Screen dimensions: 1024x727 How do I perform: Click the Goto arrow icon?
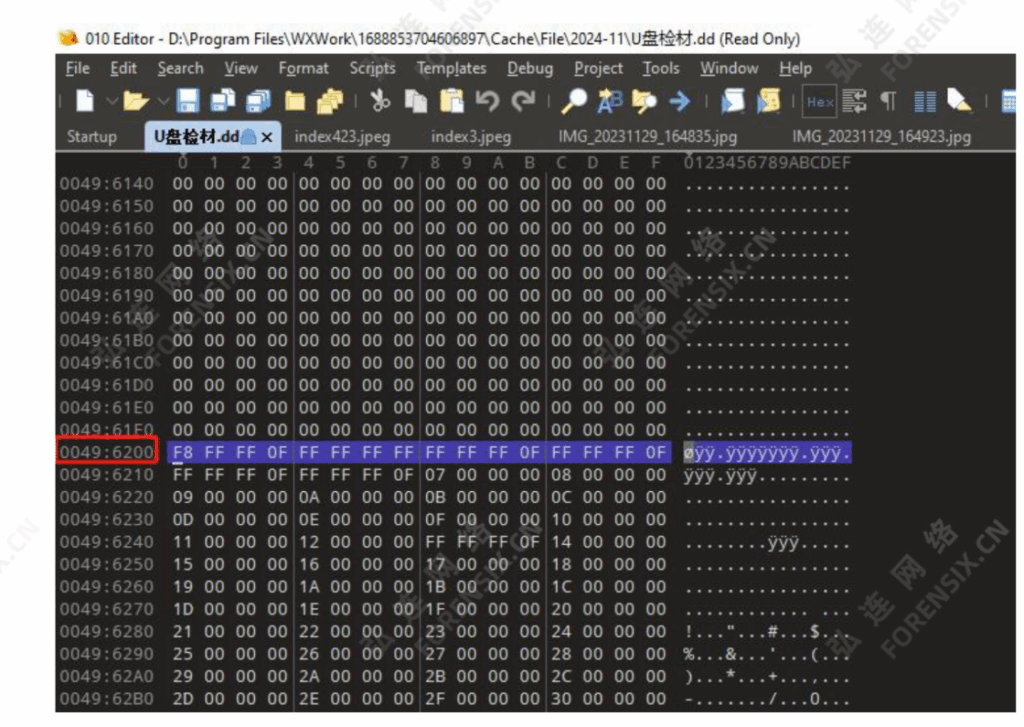pyautogui.click(x=680, y=101)
